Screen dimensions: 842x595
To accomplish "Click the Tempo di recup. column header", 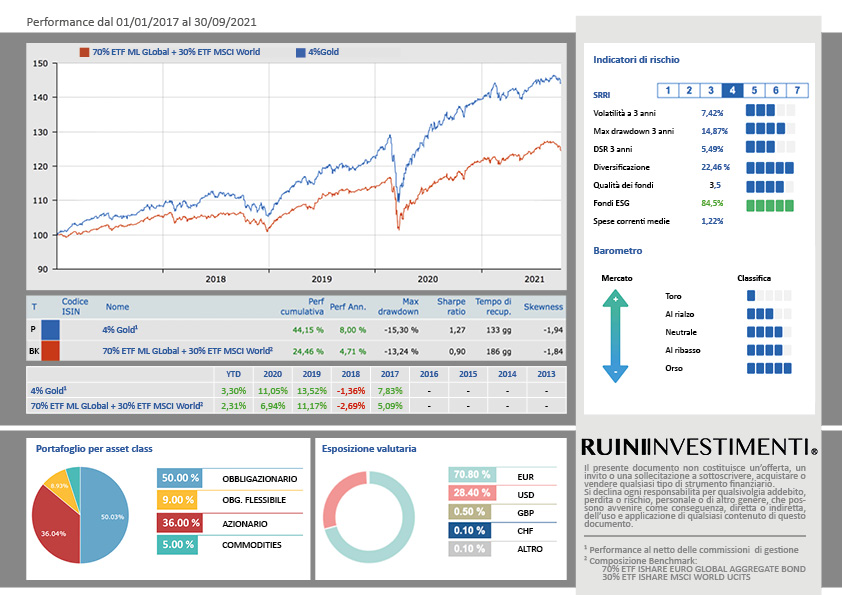I will tap(493, 307).
